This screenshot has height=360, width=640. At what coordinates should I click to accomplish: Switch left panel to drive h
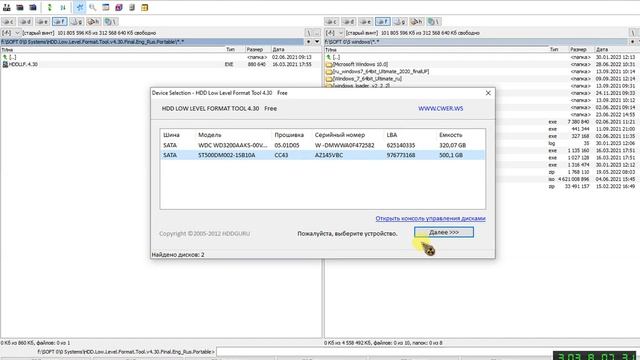pos(93,22)
